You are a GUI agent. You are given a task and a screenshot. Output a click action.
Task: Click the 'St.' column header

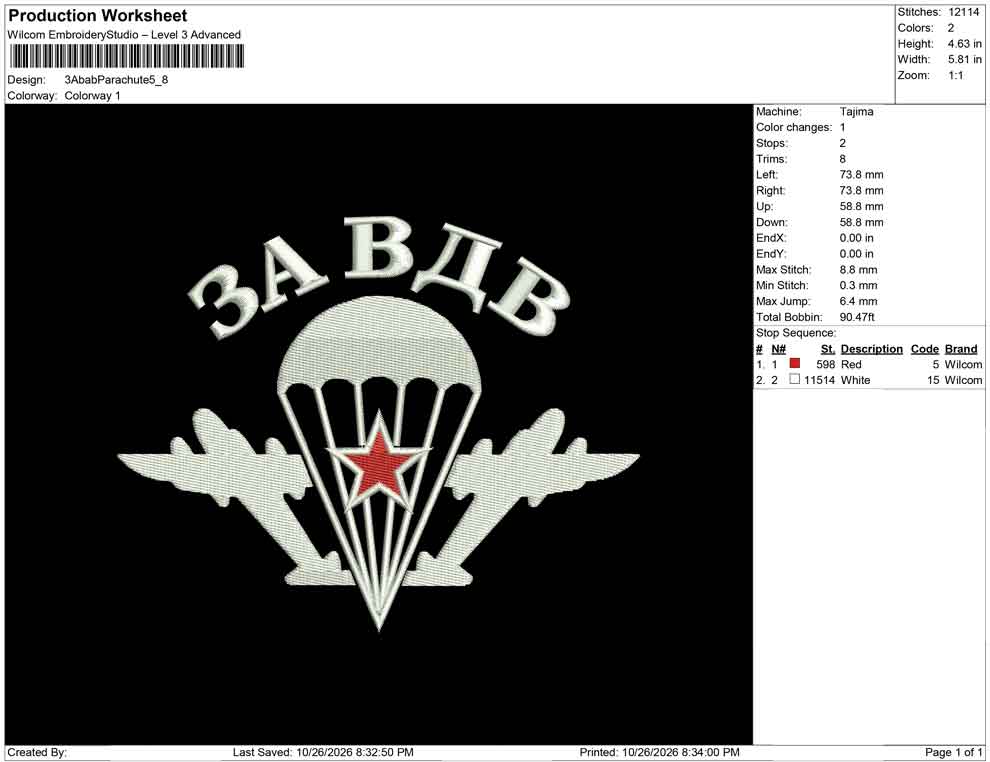pos(828,349)
